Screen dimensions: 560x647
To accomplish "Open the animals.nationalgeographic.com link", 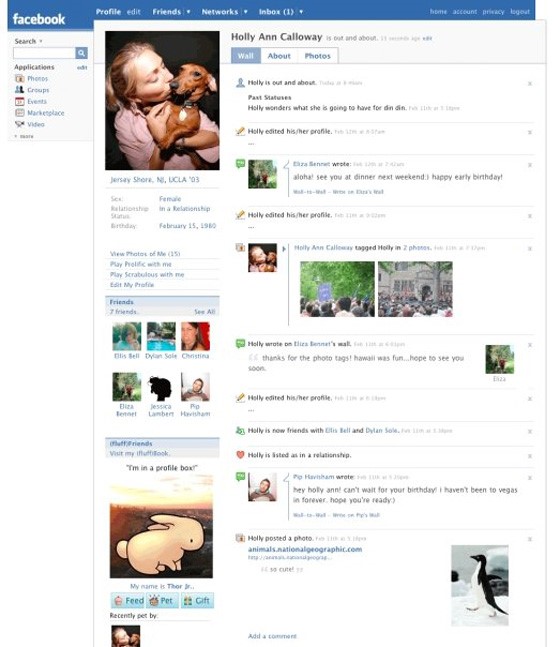I will coord(305,549).
